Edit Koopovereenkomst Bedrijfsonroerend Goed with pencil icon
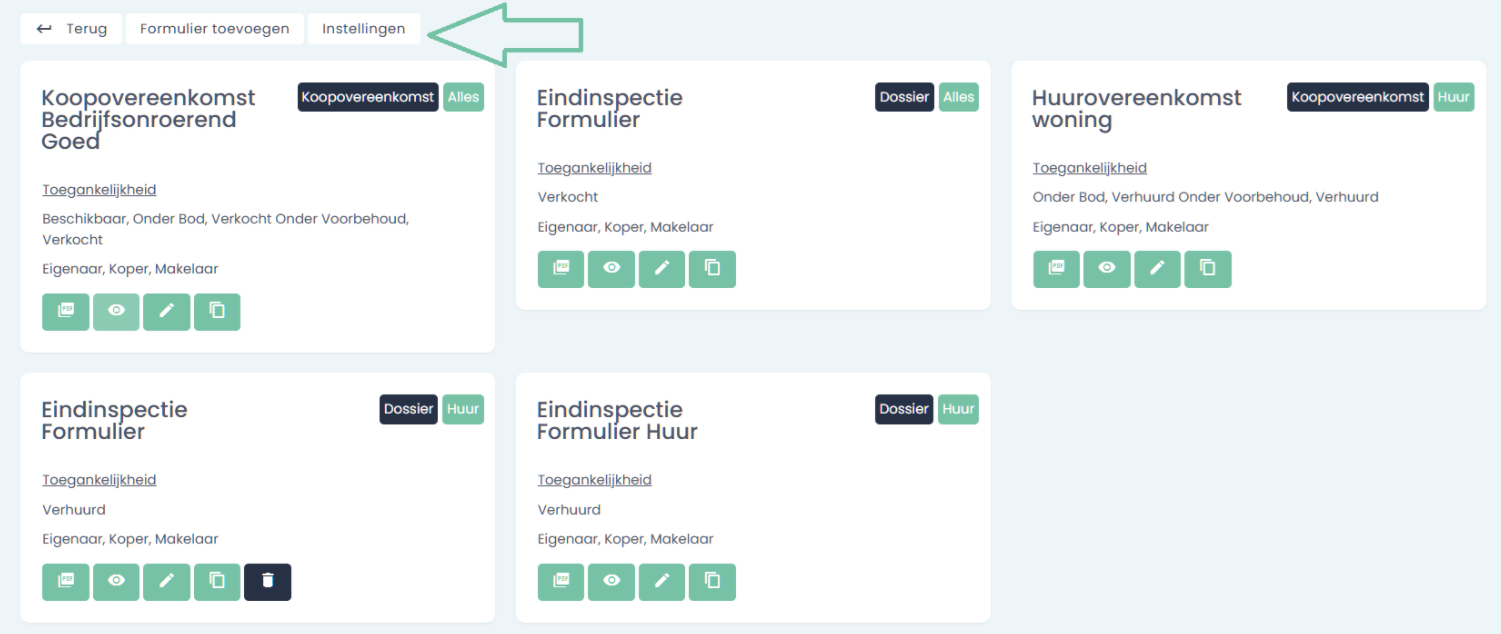Viewport: 1501px width, 634px height. coord(167,311)
